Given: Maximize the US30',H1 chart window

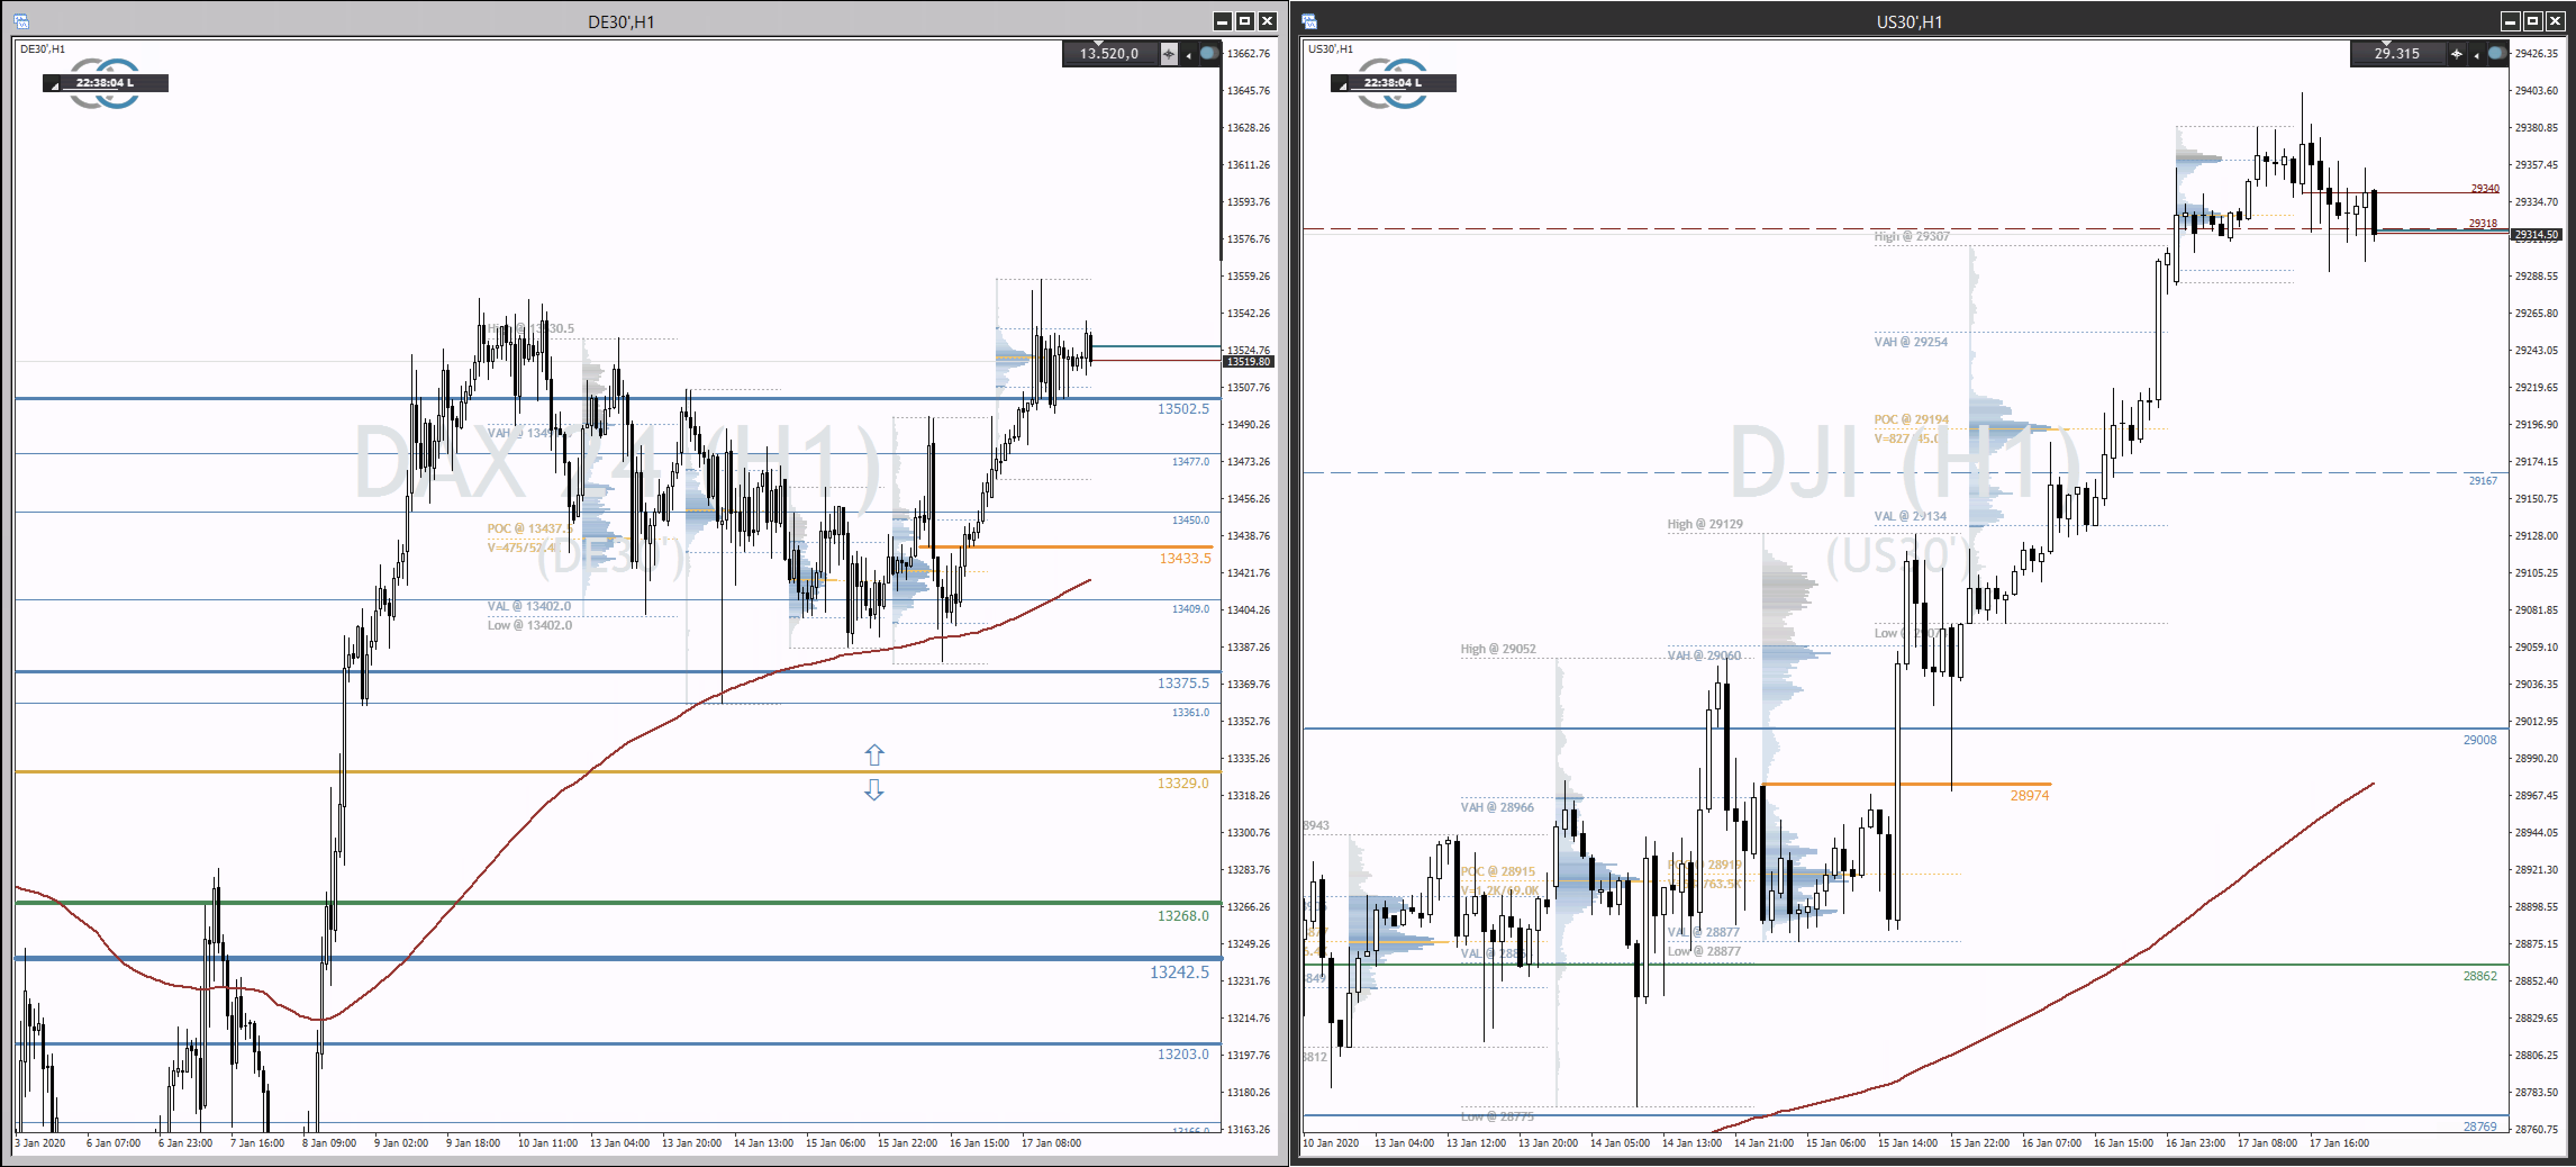Looking at the screenshot, I should tap(2533, 21).
